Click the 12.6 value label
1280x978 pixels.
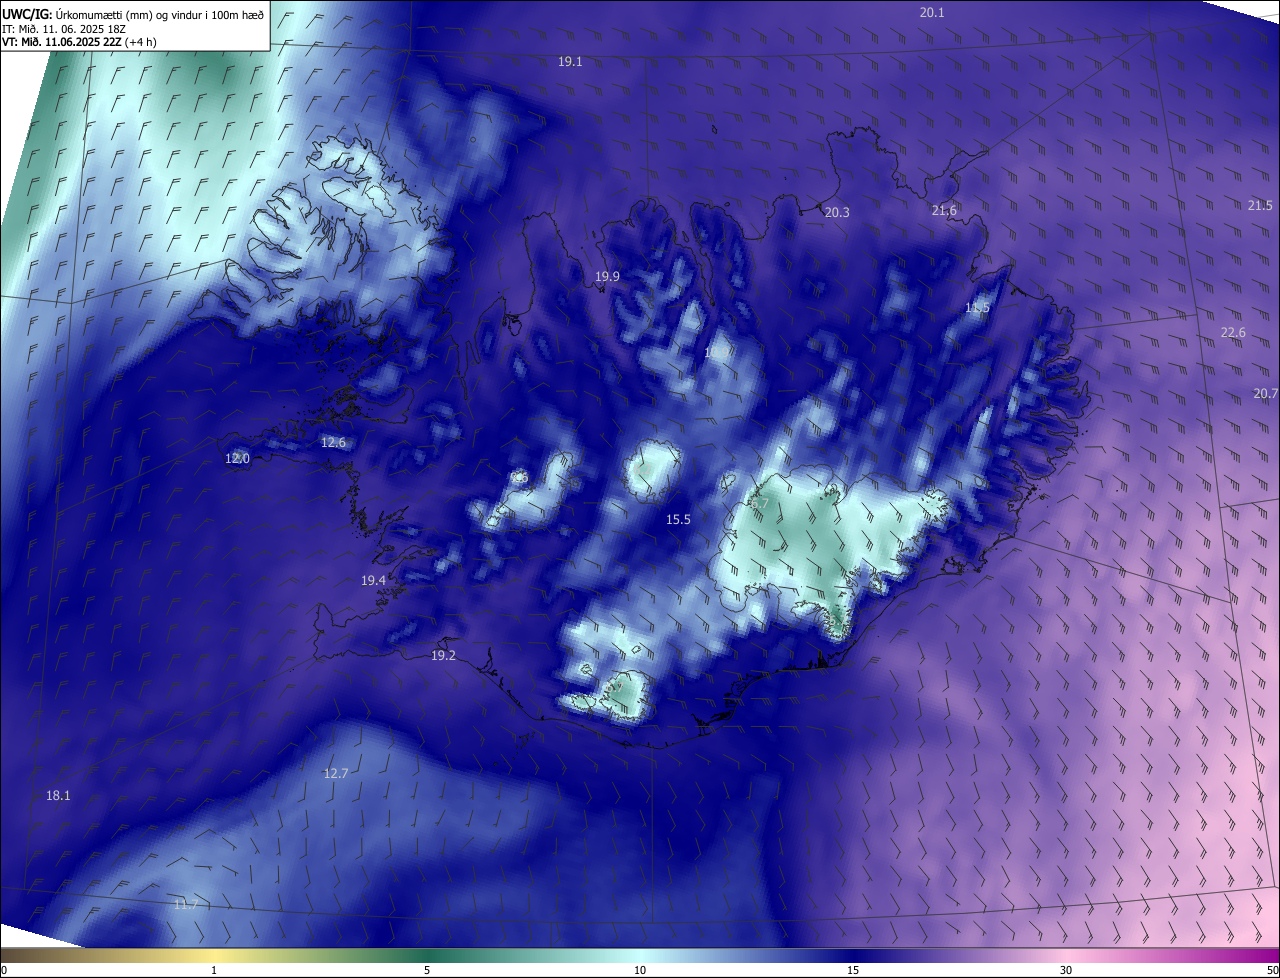tap(333, 442)
